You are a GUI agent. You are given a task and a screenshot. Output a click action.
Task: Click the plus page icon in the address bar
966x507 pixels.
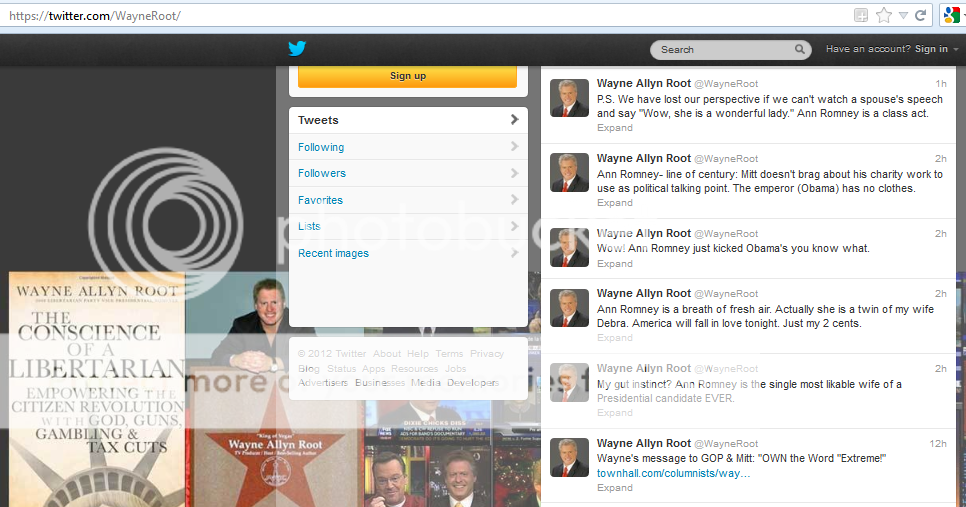click(861, 15)
